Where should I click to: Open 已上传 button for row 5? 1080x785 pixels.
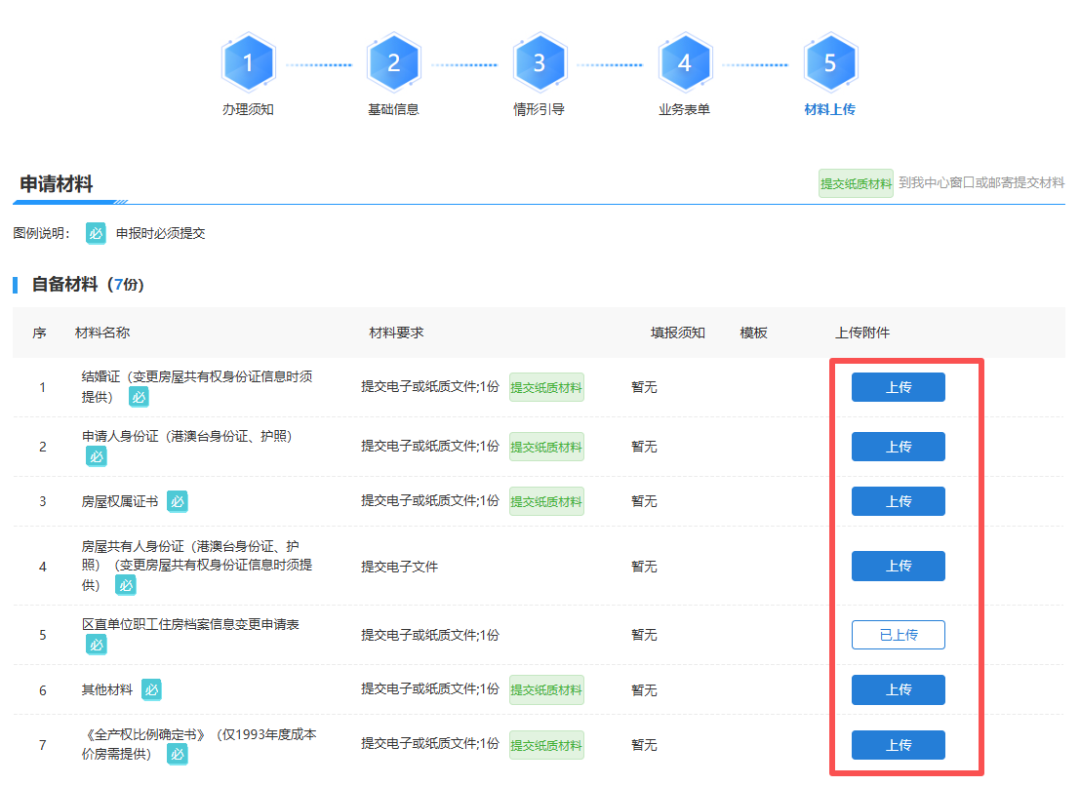[898, 635]
